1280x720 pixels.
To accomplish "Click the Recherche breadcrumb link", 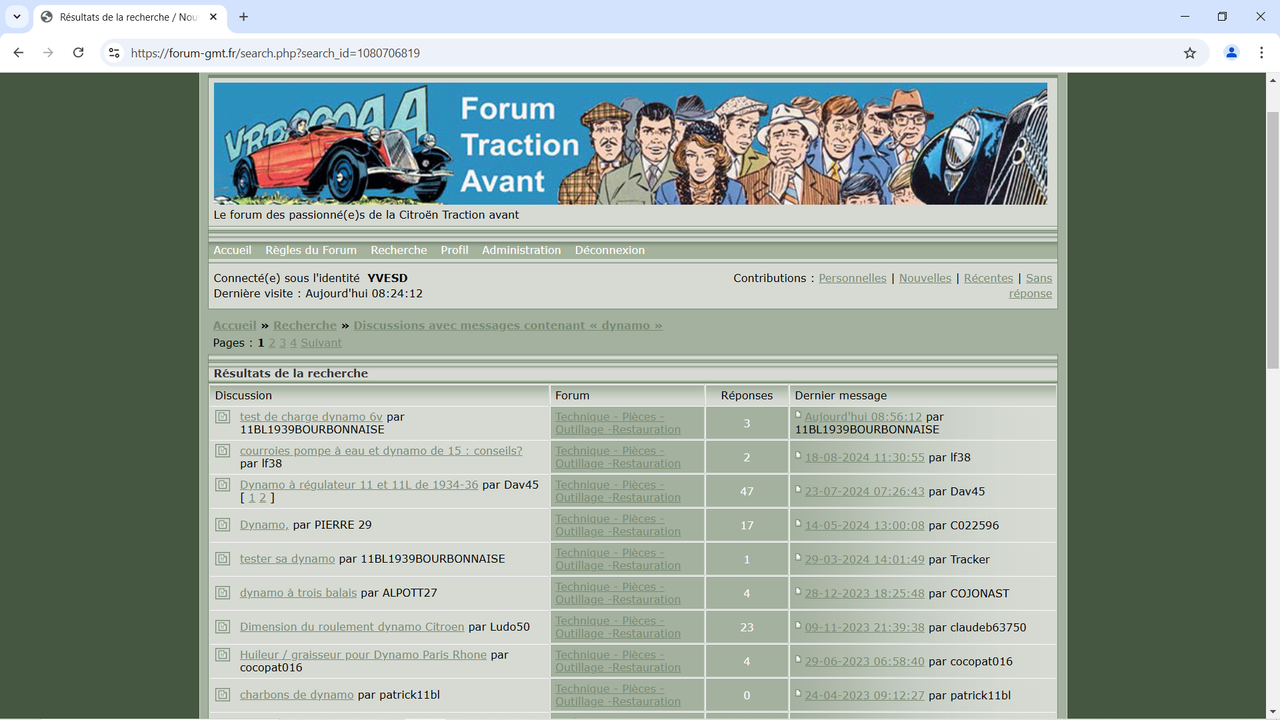I will (305, 325).
